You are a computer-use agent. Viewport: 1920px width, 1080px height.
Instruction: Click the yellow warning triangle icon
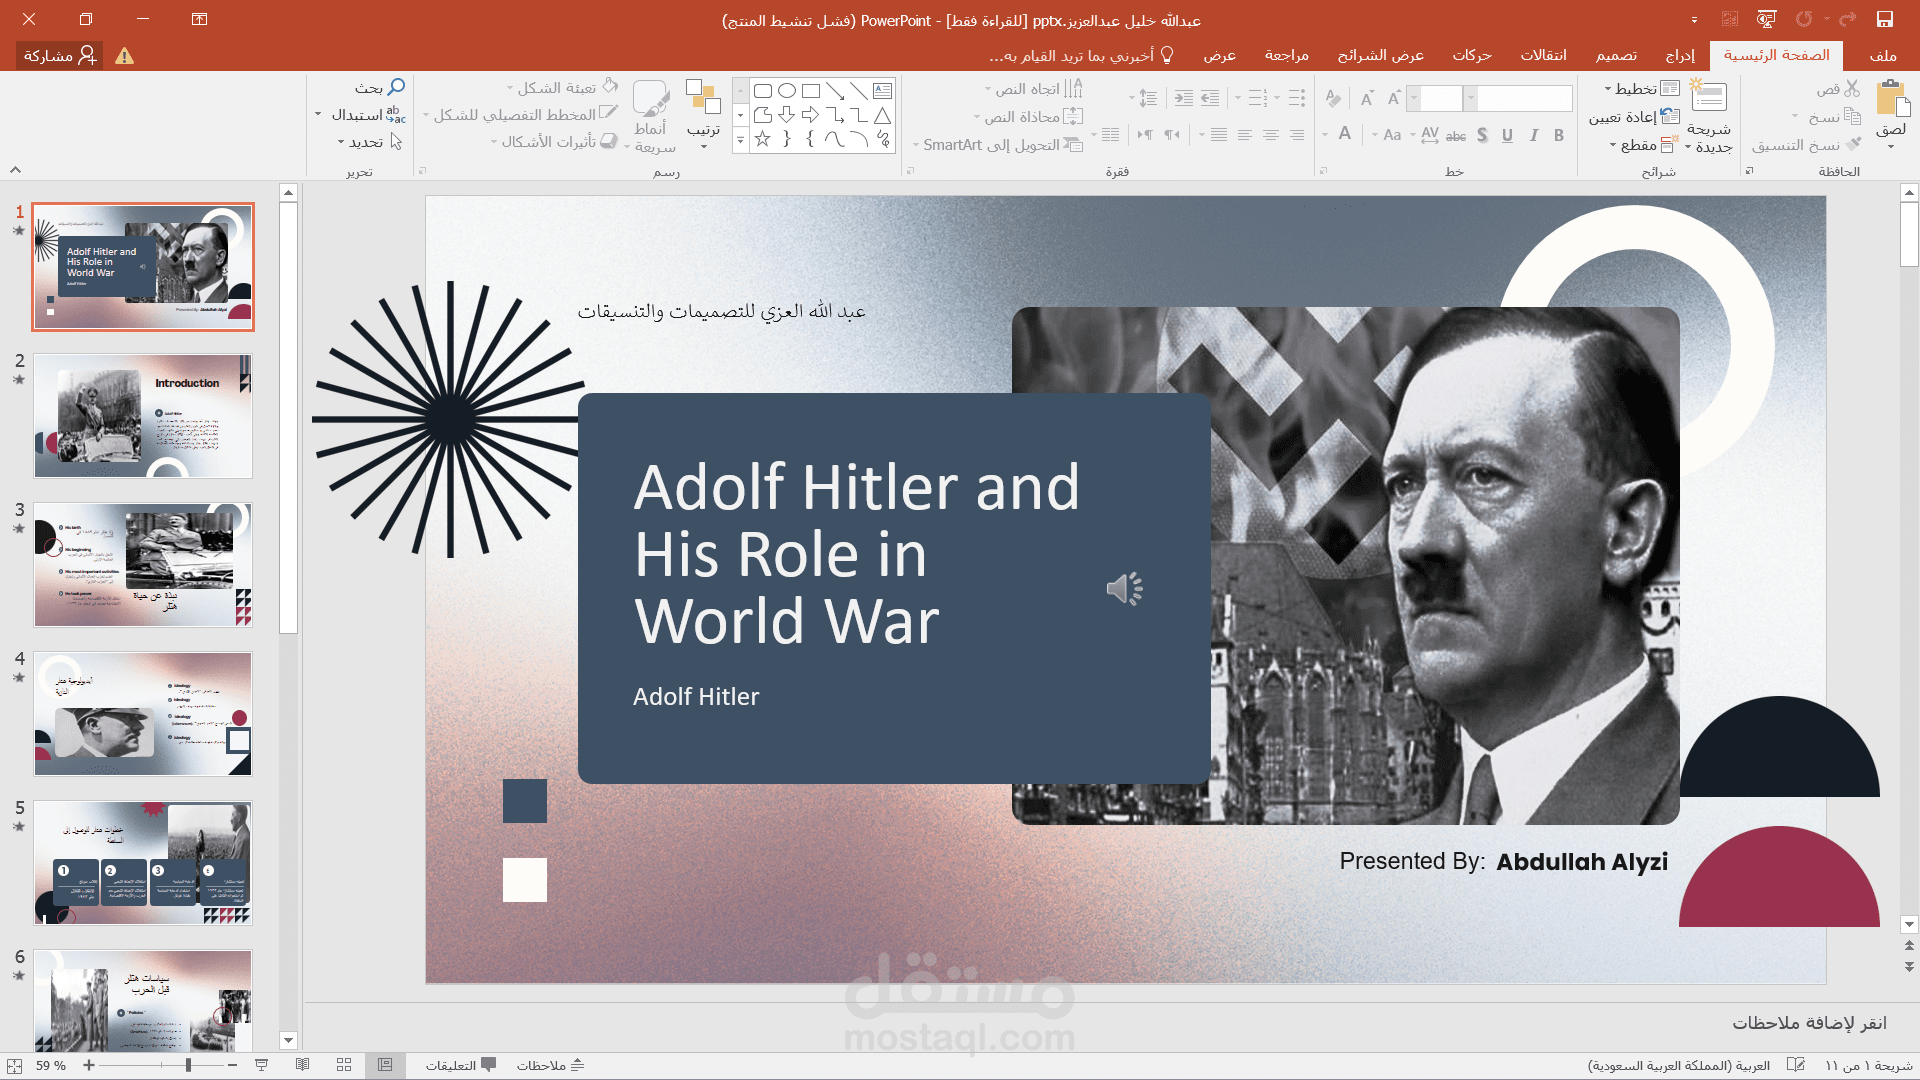[125, 56]
